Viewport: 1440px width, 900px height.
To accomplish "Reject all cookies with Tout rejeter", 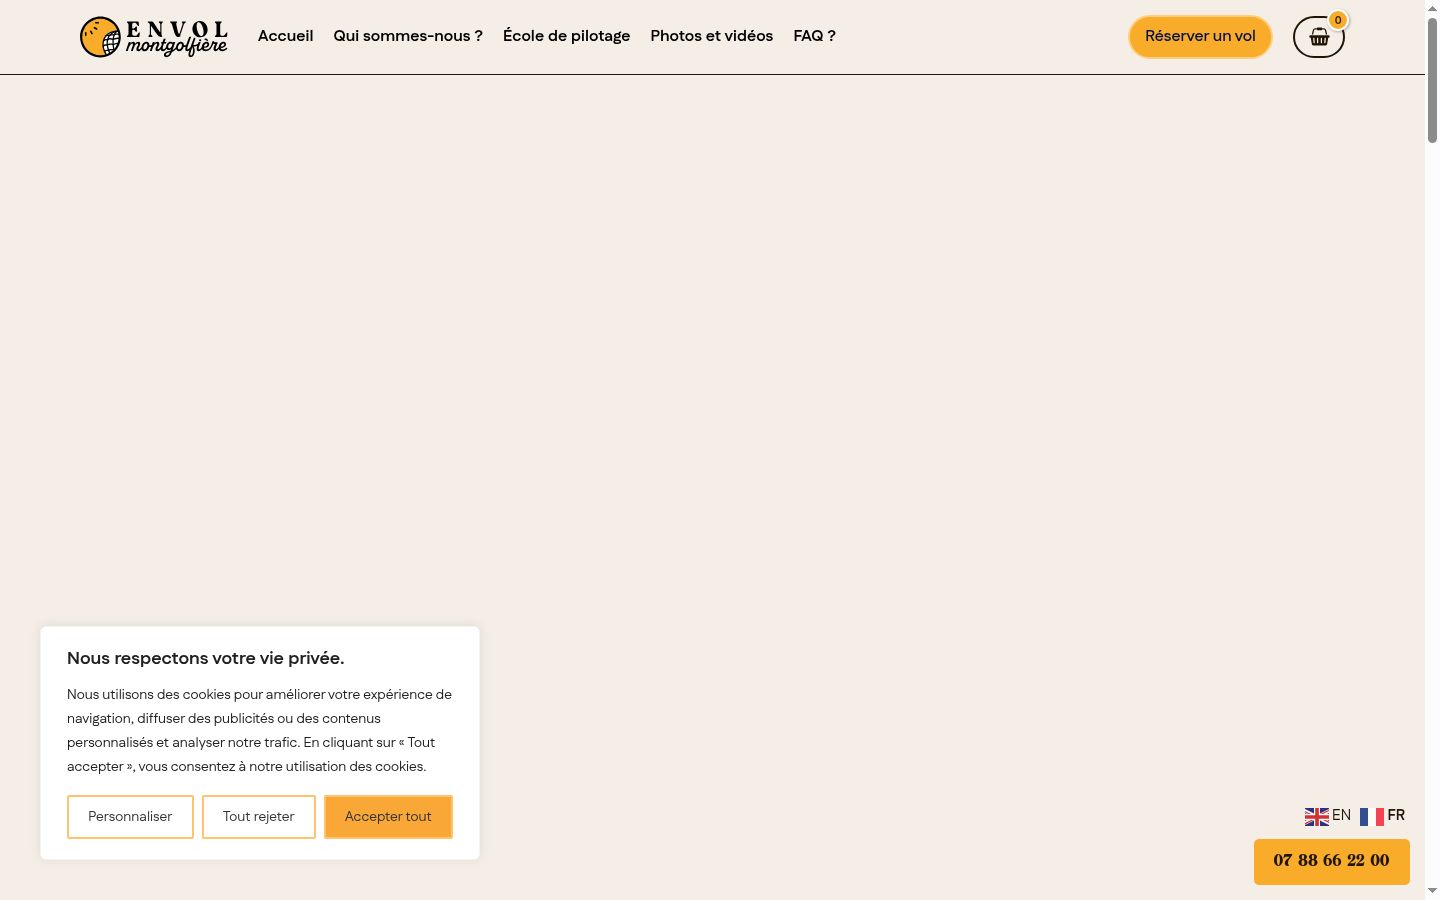I will click(259, 817).
